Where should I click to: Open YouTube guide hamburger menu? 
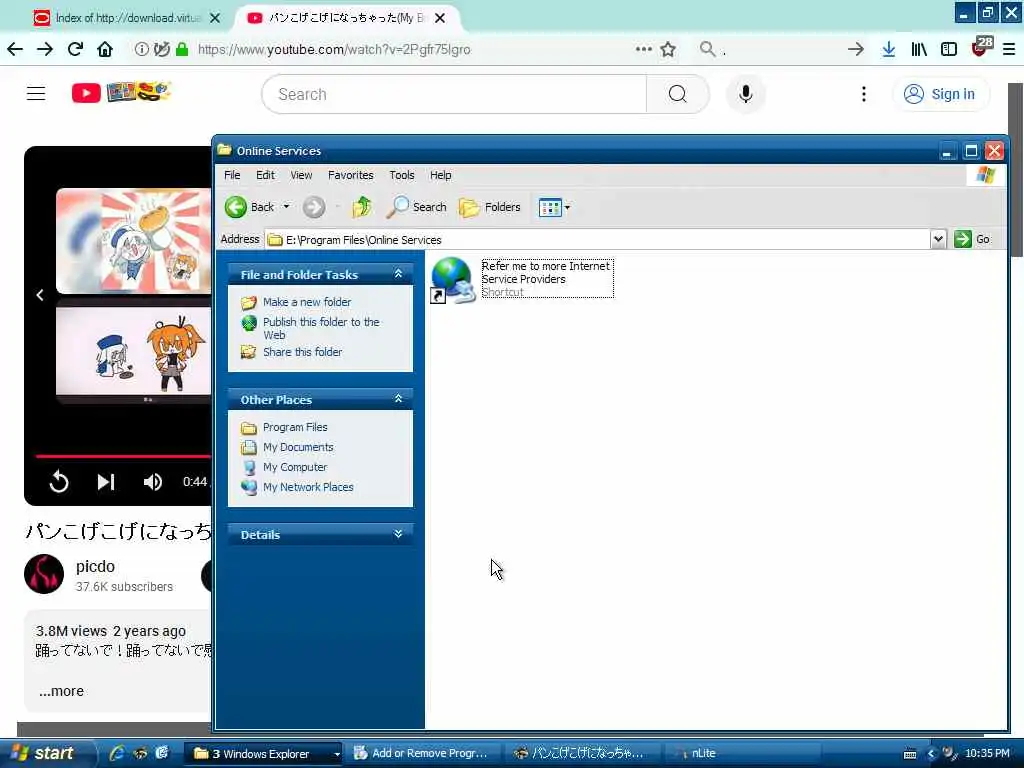coord(36,94)
